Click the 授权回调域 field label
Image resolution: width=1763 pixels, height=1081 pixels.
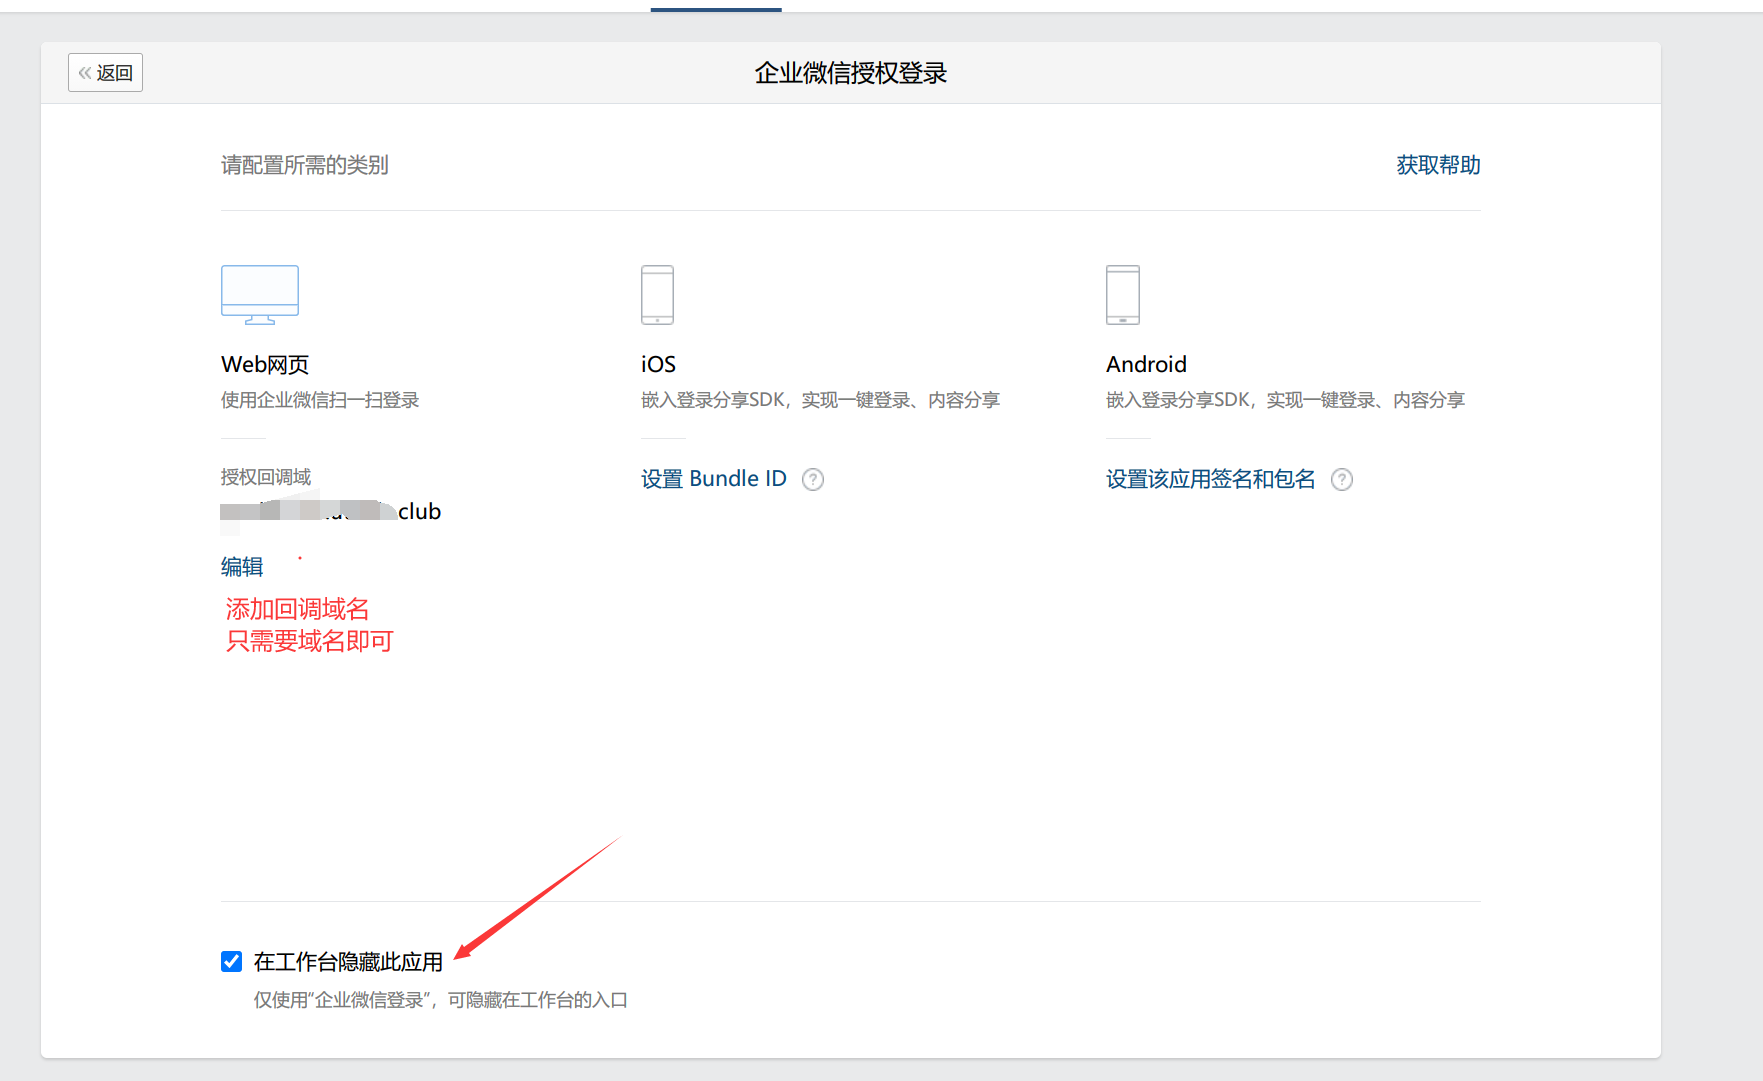click(x=266, y=477)
